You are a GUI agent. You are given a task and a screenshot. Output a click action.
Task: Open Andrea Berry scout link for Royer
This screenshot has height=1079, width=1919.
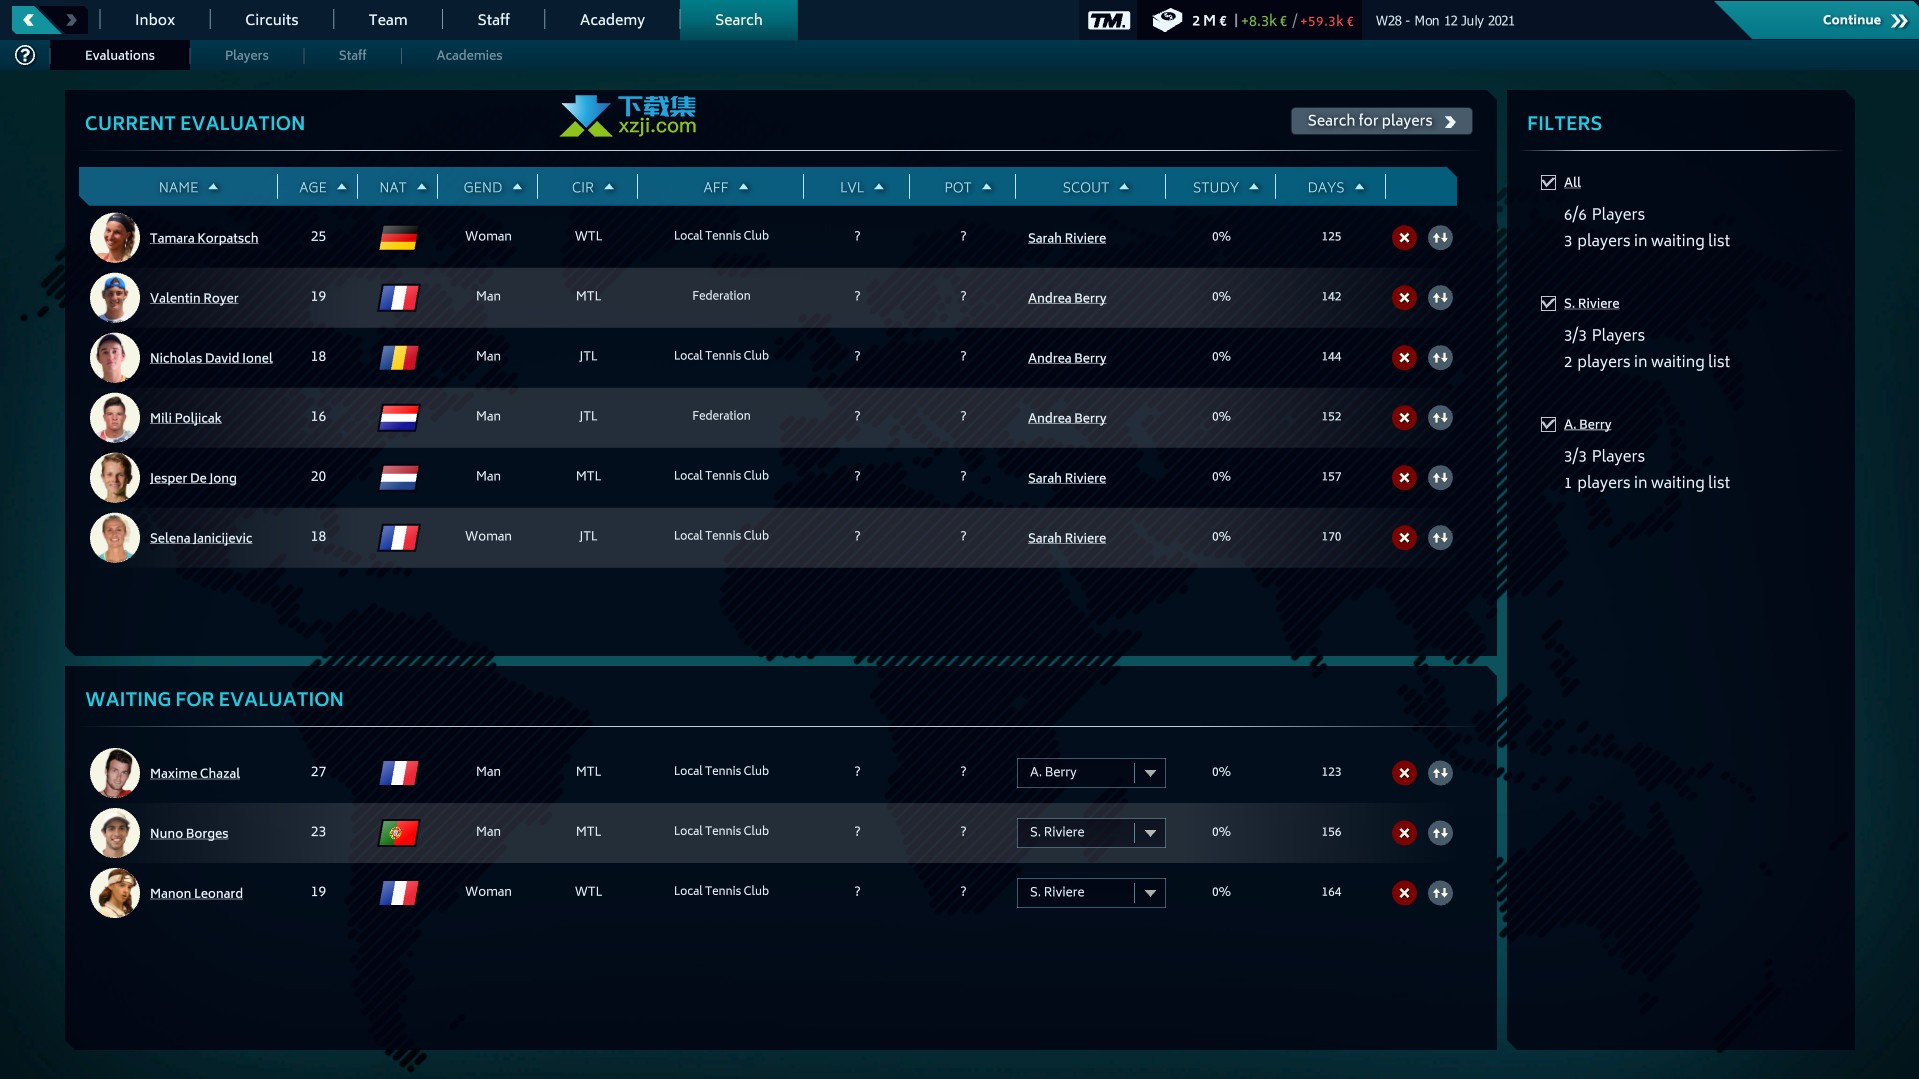1067,297
